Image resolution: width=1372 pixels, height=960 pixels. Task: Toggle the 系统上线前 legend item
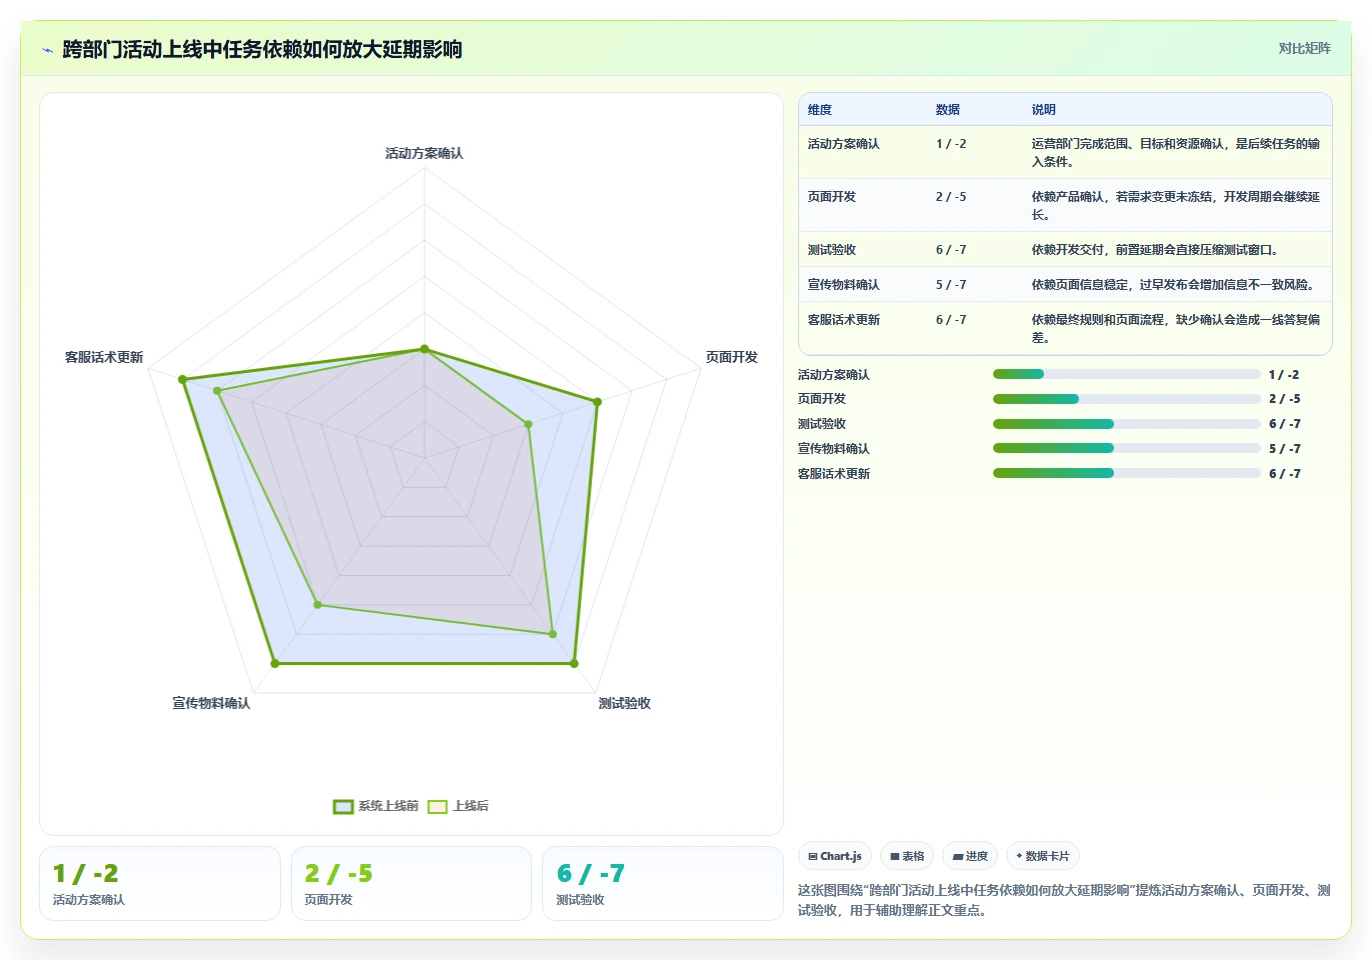click(376, 806)
